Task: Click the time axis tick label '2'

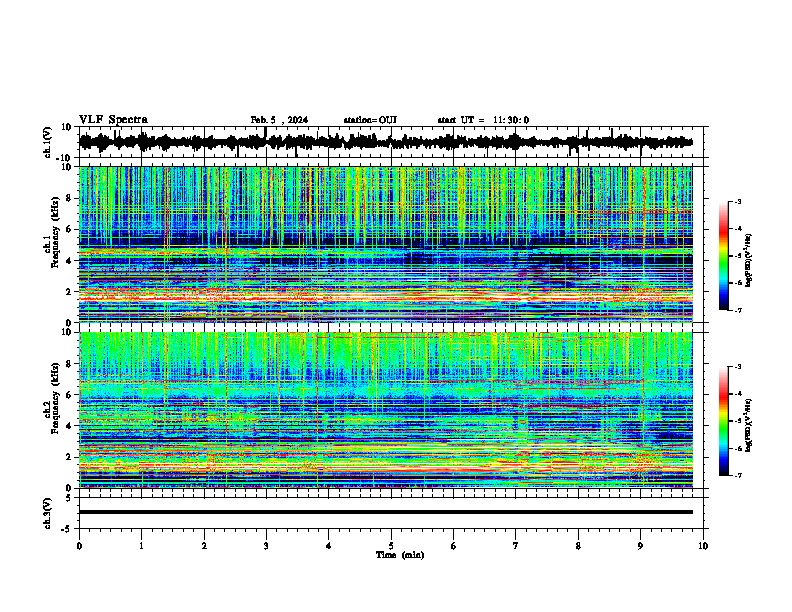Action: tap(204, 546)
